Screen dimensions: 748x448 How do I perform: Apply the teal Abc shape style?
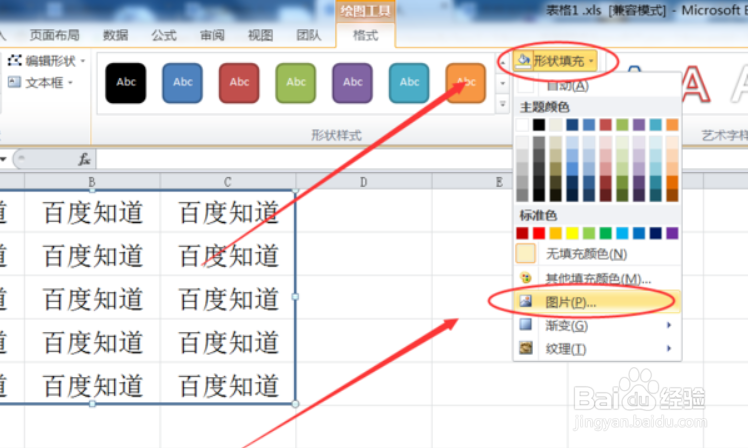coord(409,83)
